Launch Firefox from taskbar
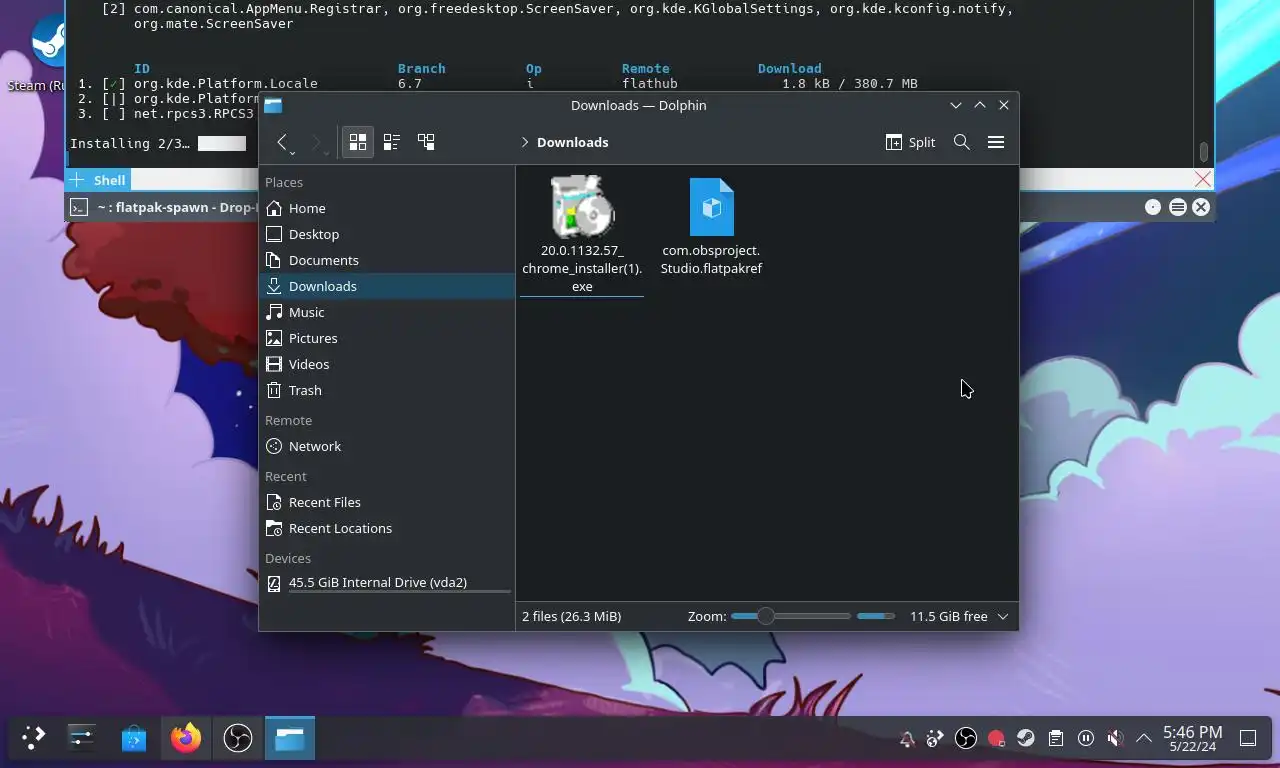 click(185, 738)
